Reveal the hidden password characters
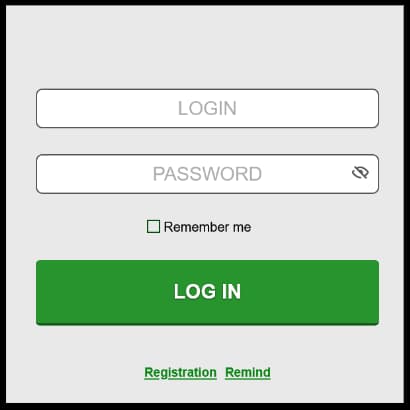 pyautogui.click(x=360, y=173)
